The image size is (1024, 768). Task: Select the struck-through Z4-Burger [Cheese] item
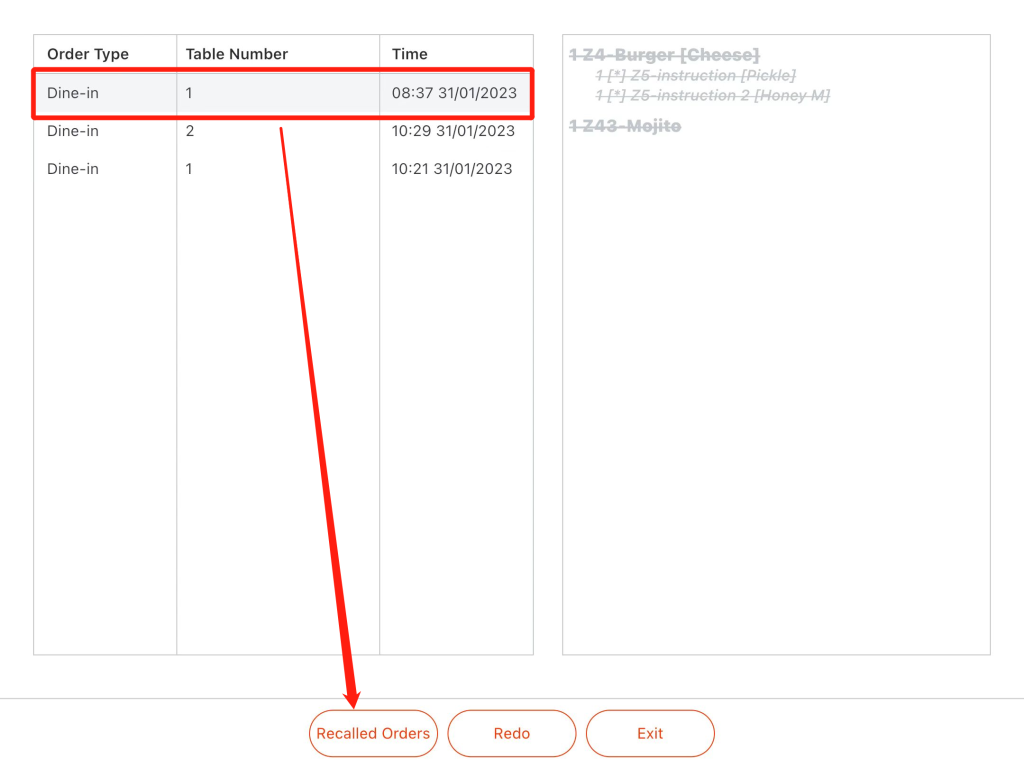[x=664, y=55]
